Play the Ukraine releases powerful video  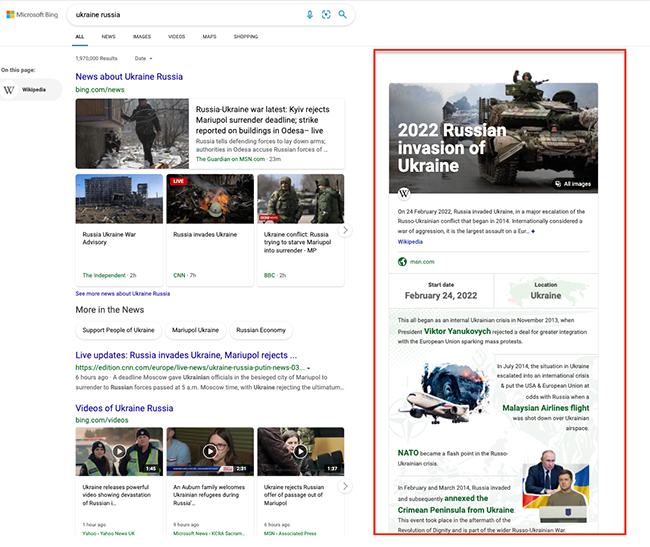coord(119,451)
